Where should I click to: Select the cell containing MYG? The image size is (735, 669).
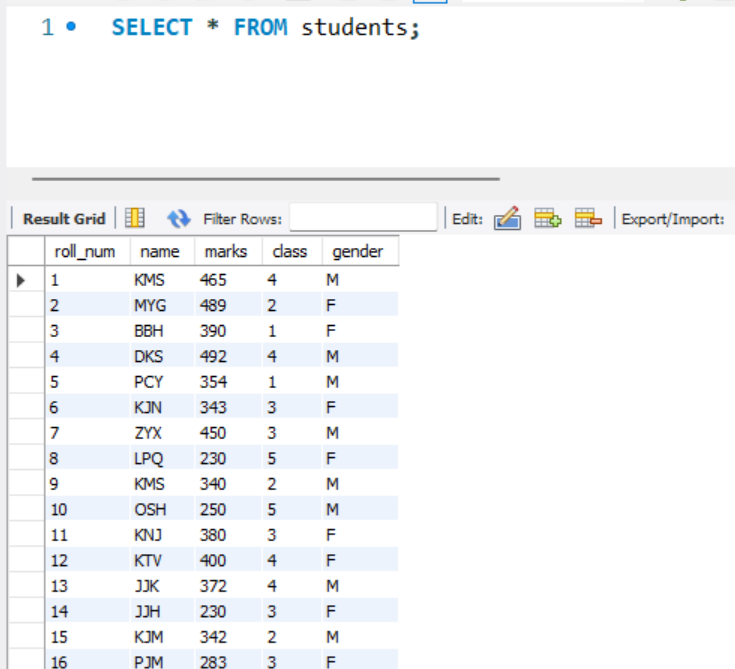tap(149, 305)
